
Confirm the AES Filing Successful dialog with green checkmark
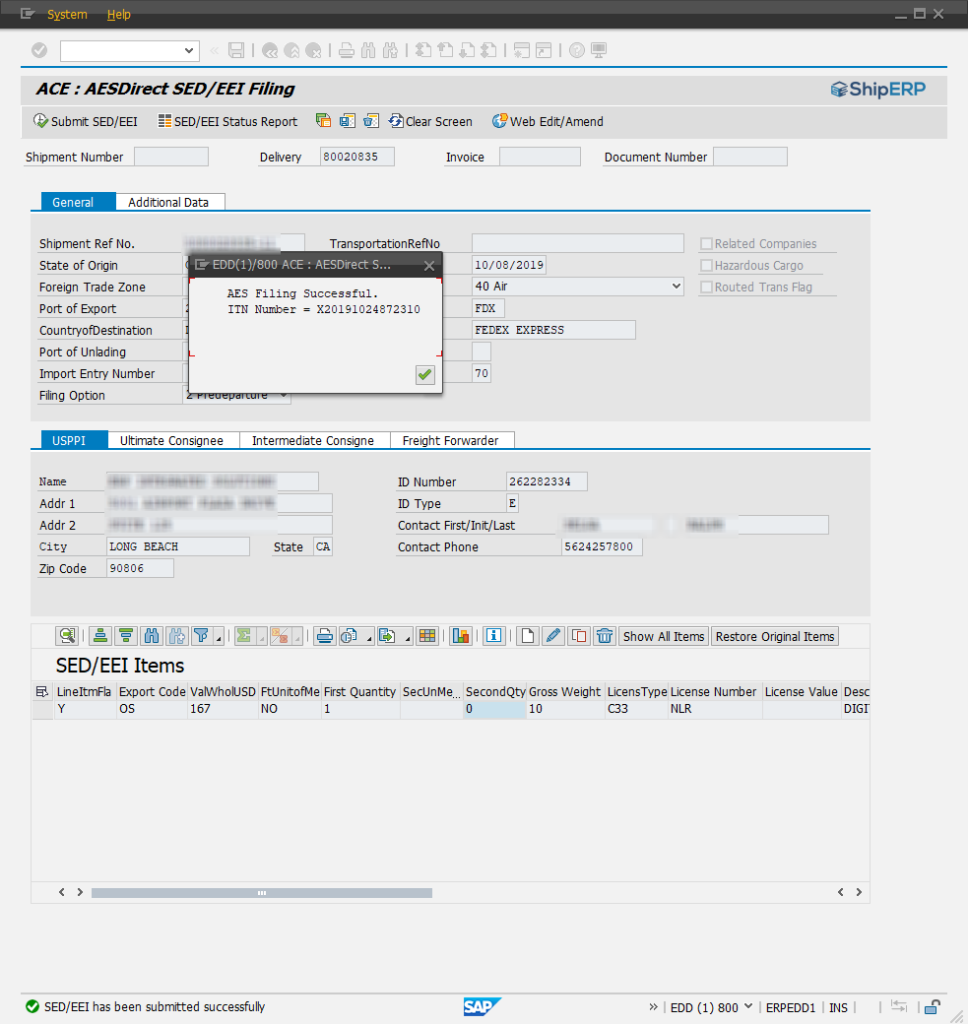click(424, 374)
